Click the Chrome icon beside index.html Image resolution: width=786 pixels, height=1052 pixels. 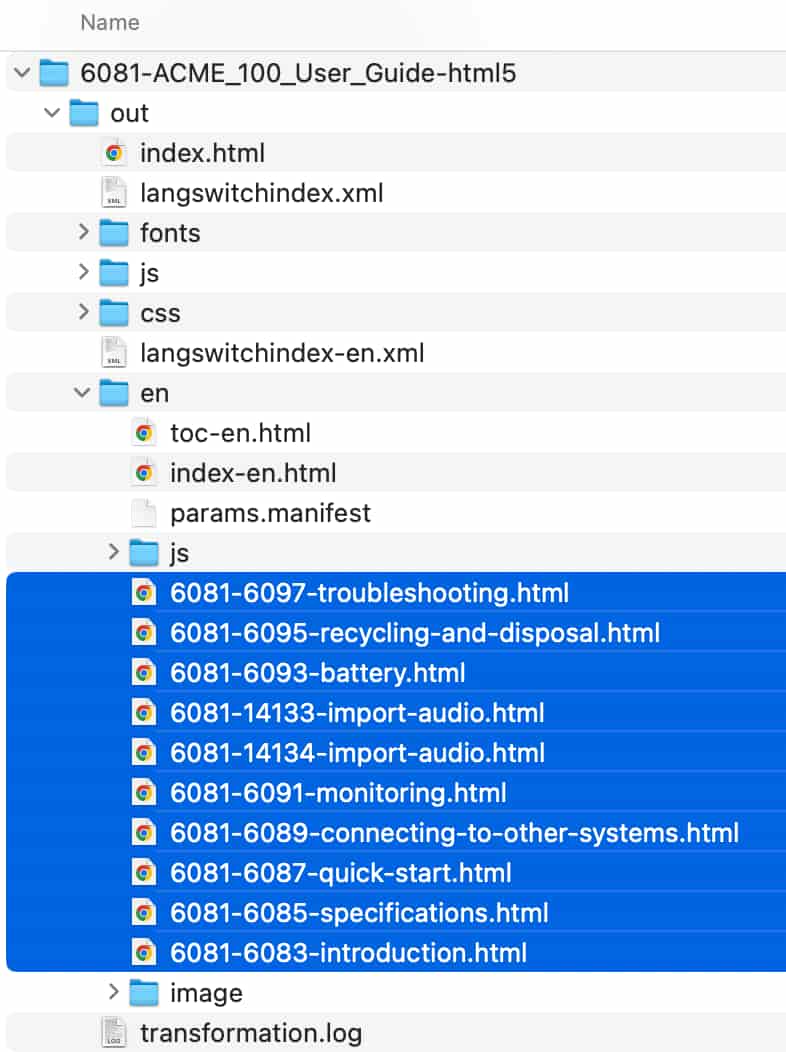click(x=114, y=153)
